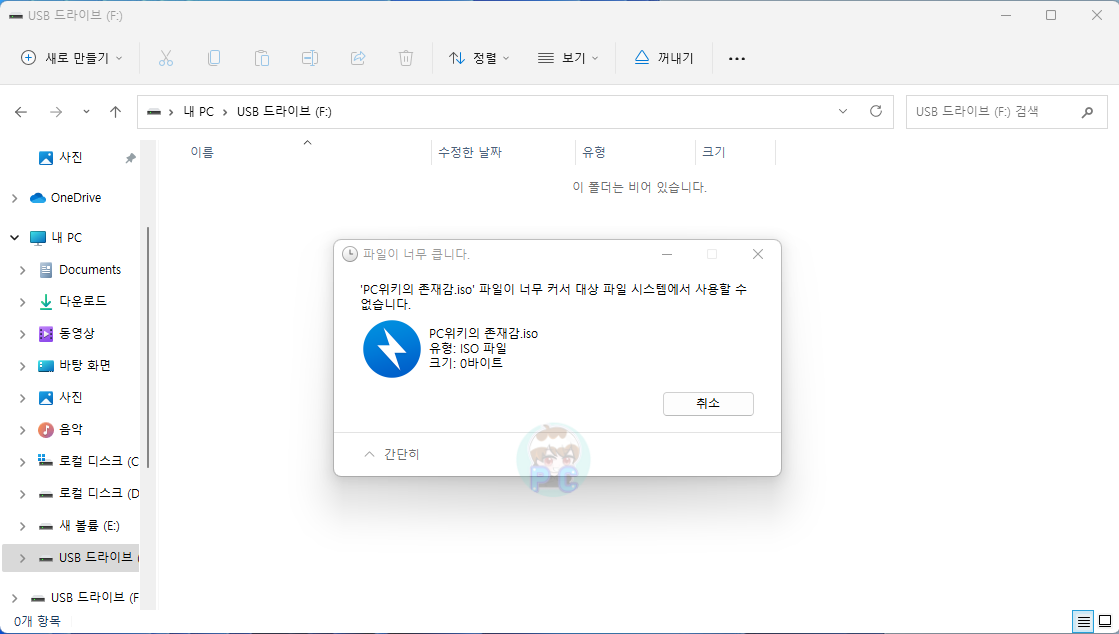Click the Paste clipboard icon
This screenshot has height=634, width=1119.
(x=262, y=59)
